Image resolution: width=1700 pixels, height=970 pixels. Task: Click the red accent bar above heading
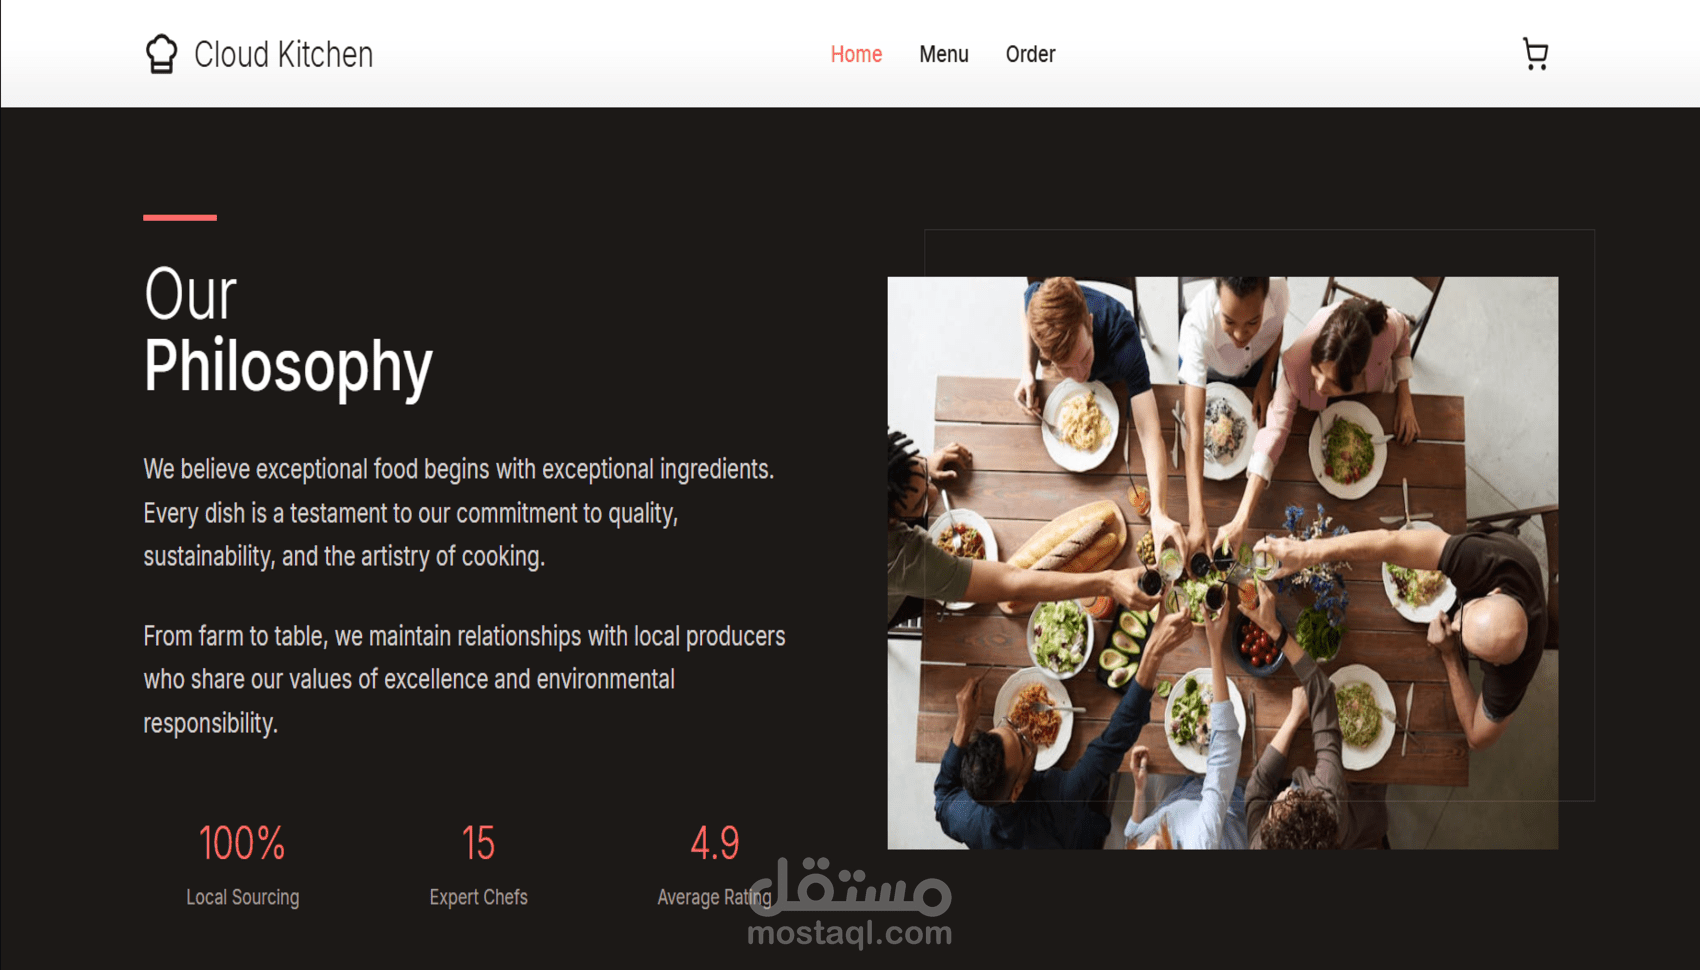180,217
